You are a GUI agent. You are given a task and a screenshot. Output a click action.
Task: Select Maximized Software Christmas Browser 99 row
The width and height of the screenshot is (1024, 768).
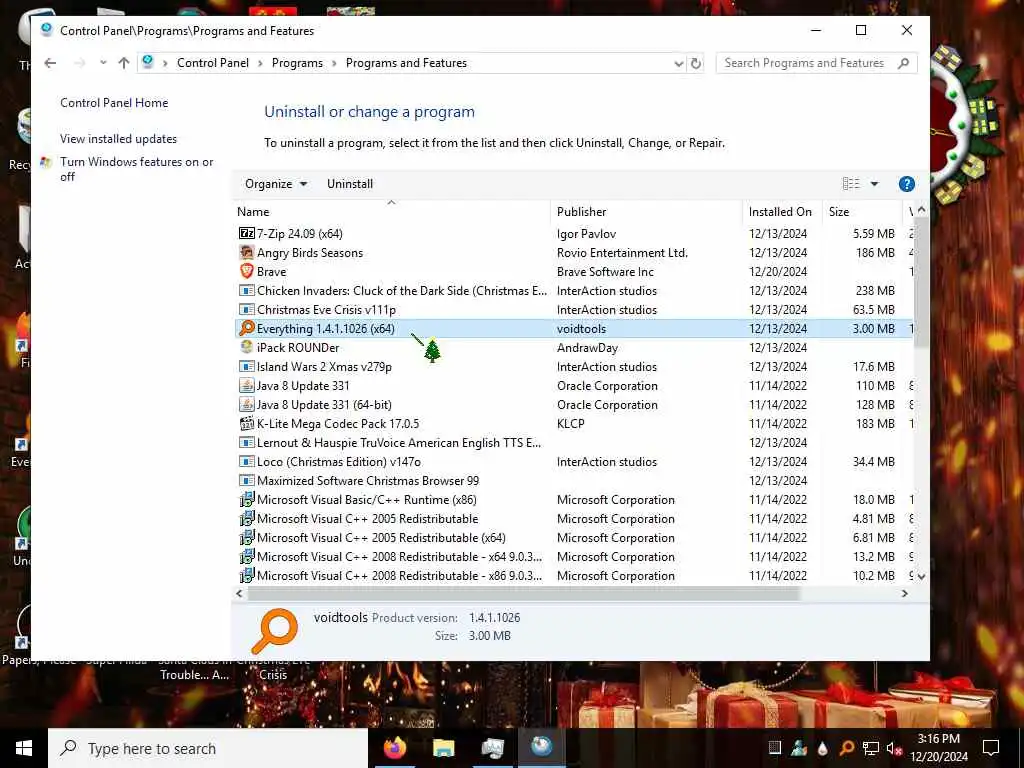point(573,481)
